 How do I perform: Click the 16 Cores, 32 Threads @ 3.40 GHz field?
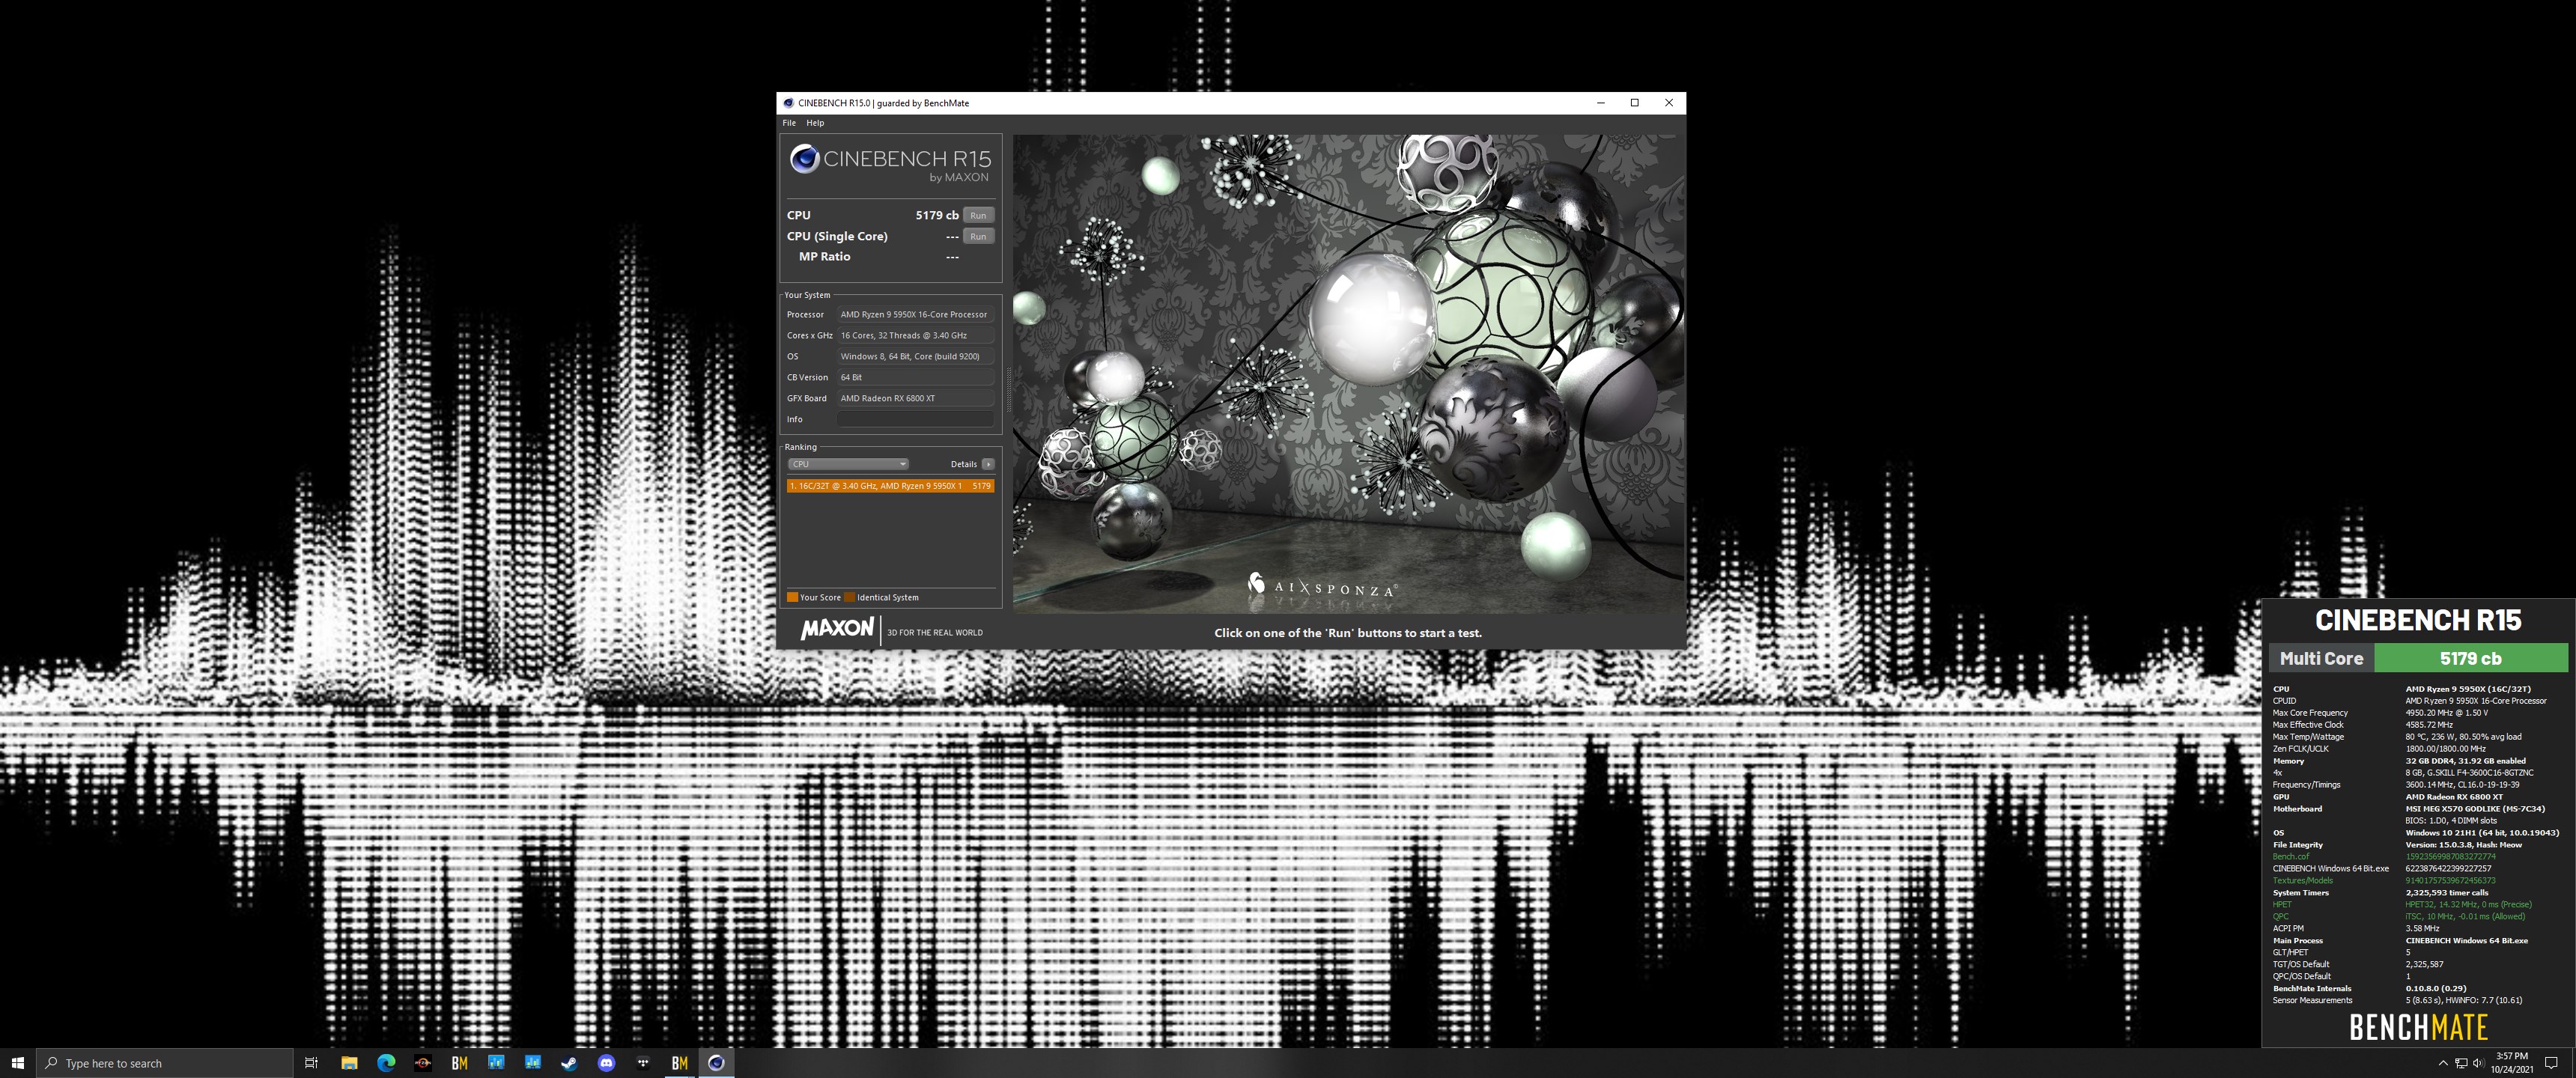(915, 335)
